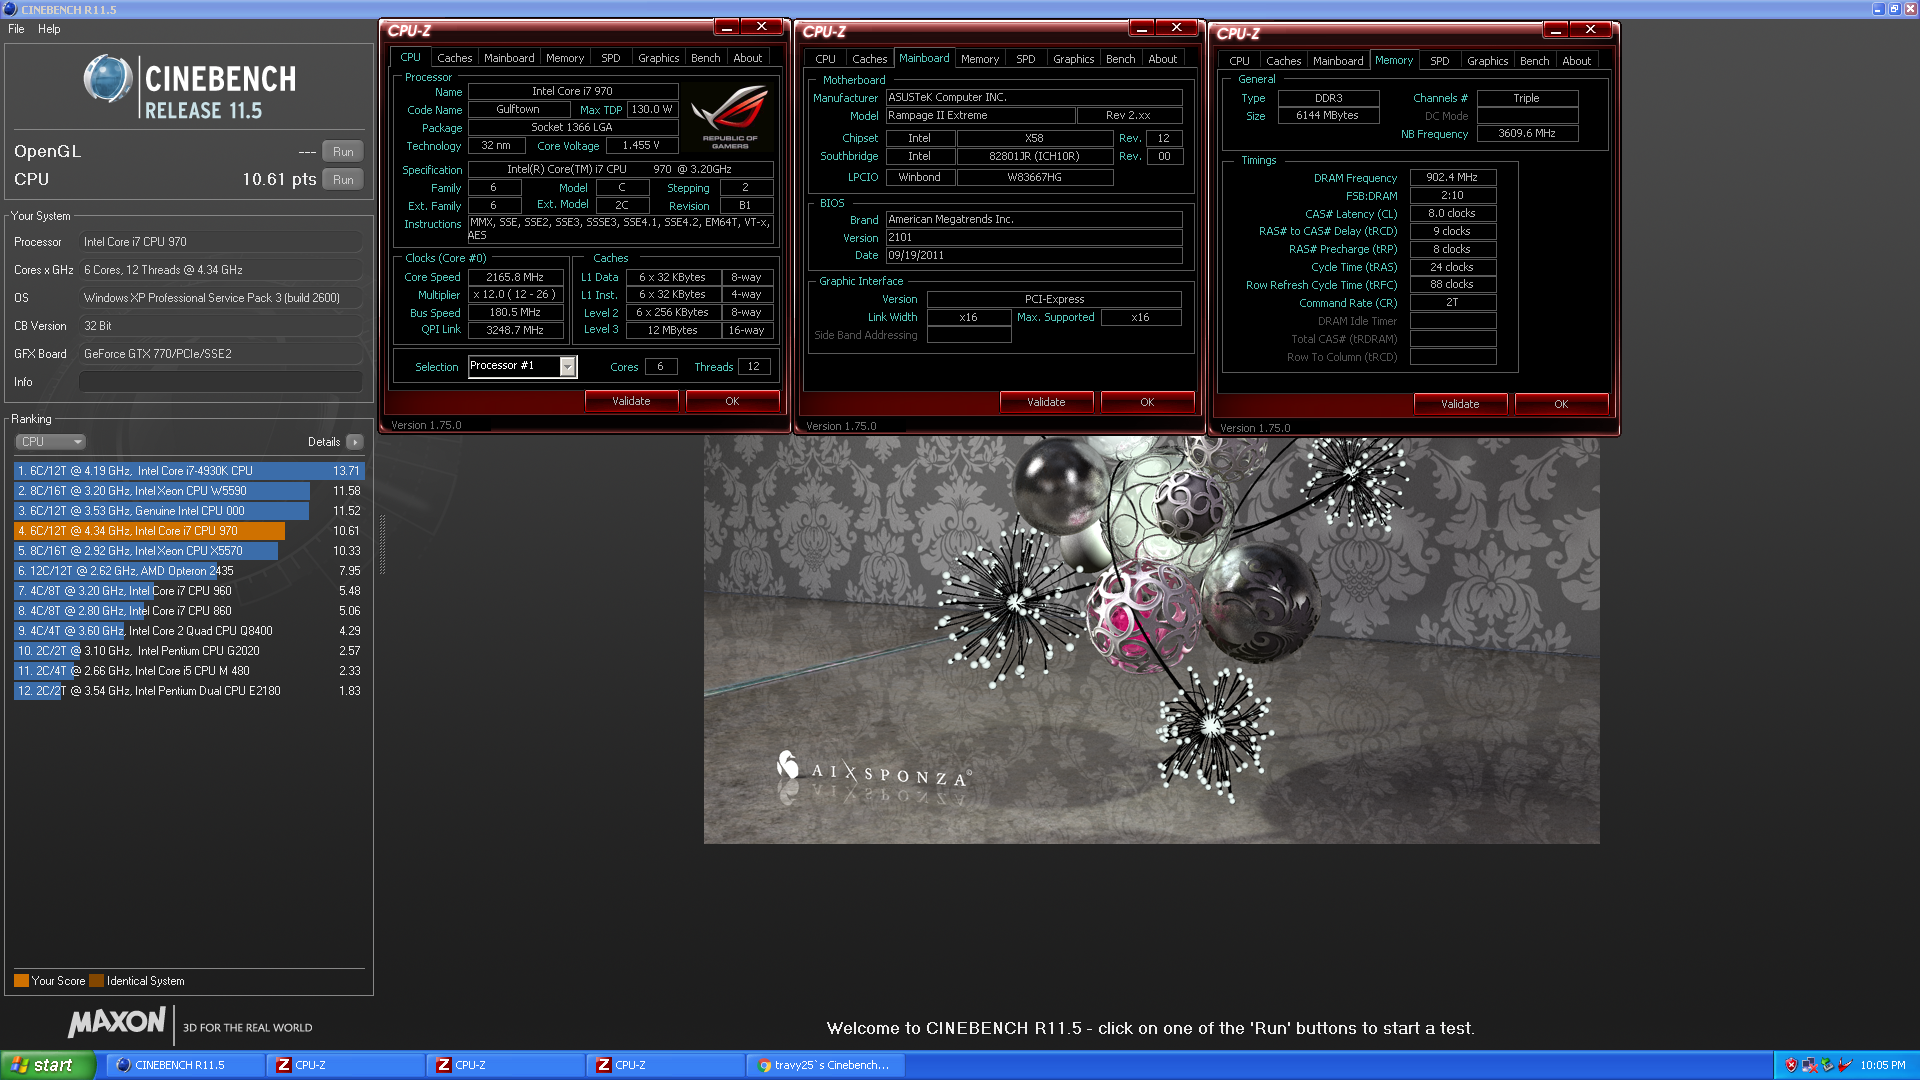Viewport: 1920px width, 1080px height.
Task: Open Memory tab in CPU-Z CPU window
Action: tap(564, 58)
